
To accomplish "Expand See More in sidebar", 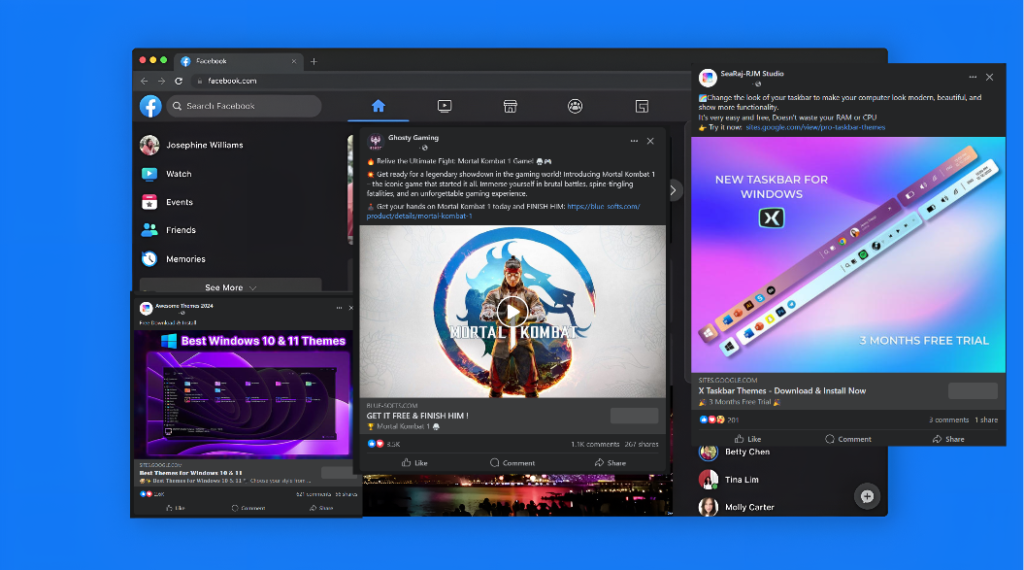I will (231, 287).
